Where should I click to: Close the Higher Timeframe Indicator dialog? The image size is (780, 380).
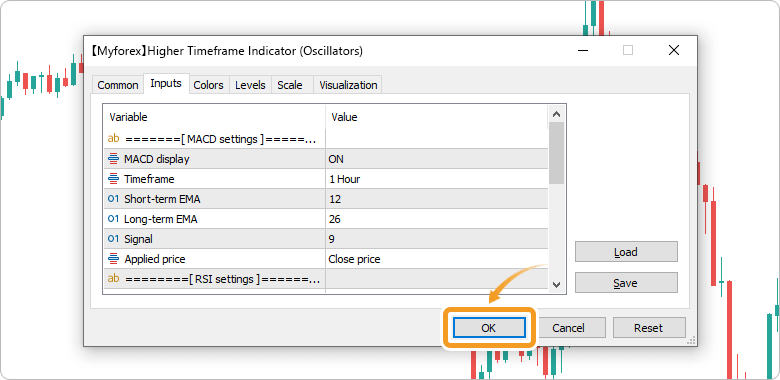click(x=674, y=50)
